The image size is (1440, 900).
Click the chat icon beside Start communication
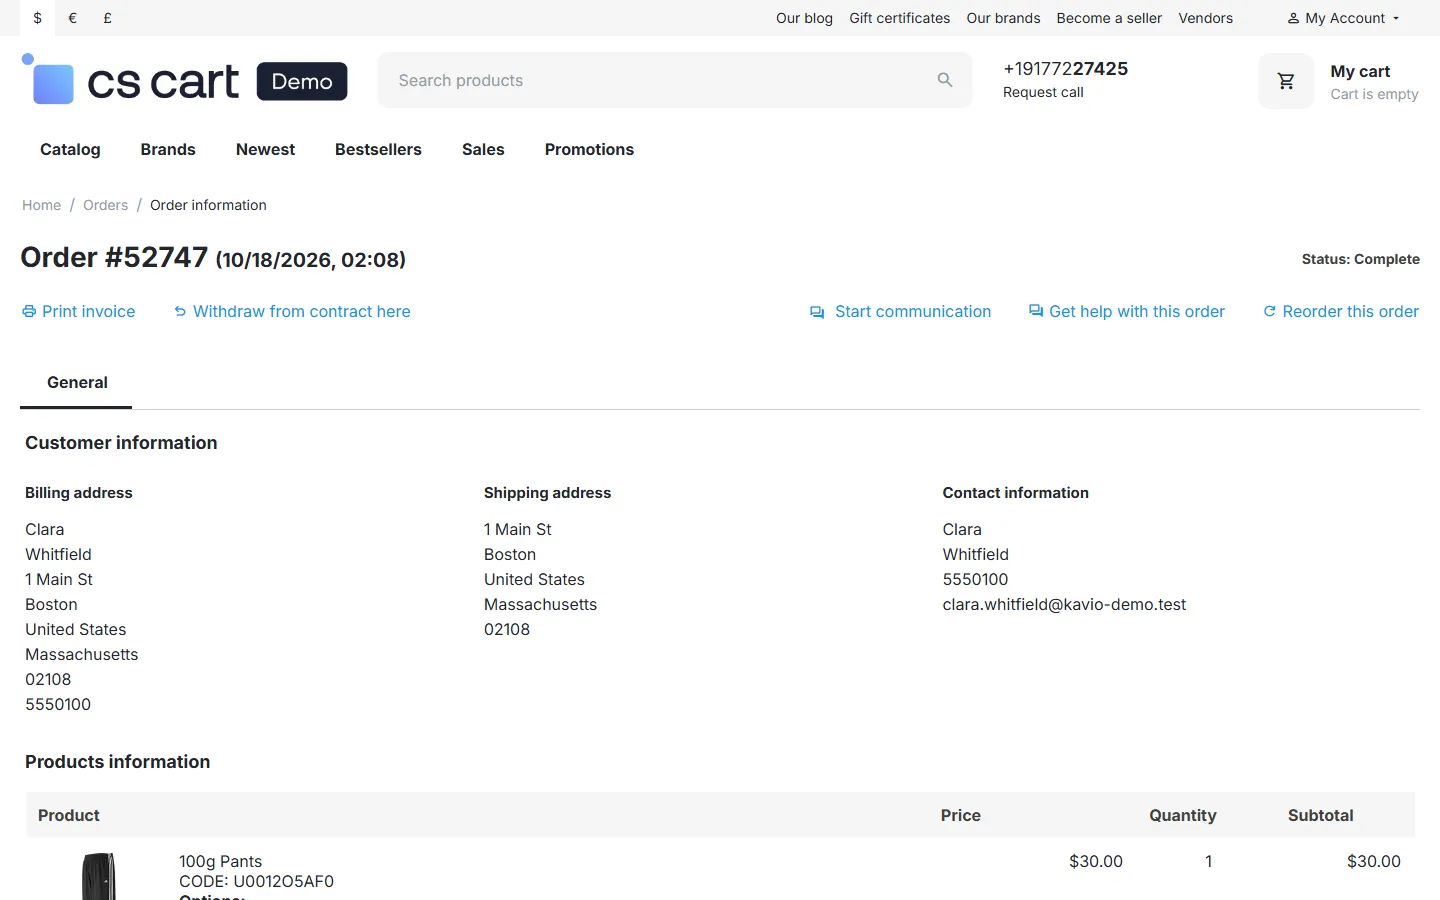(817, 312)
